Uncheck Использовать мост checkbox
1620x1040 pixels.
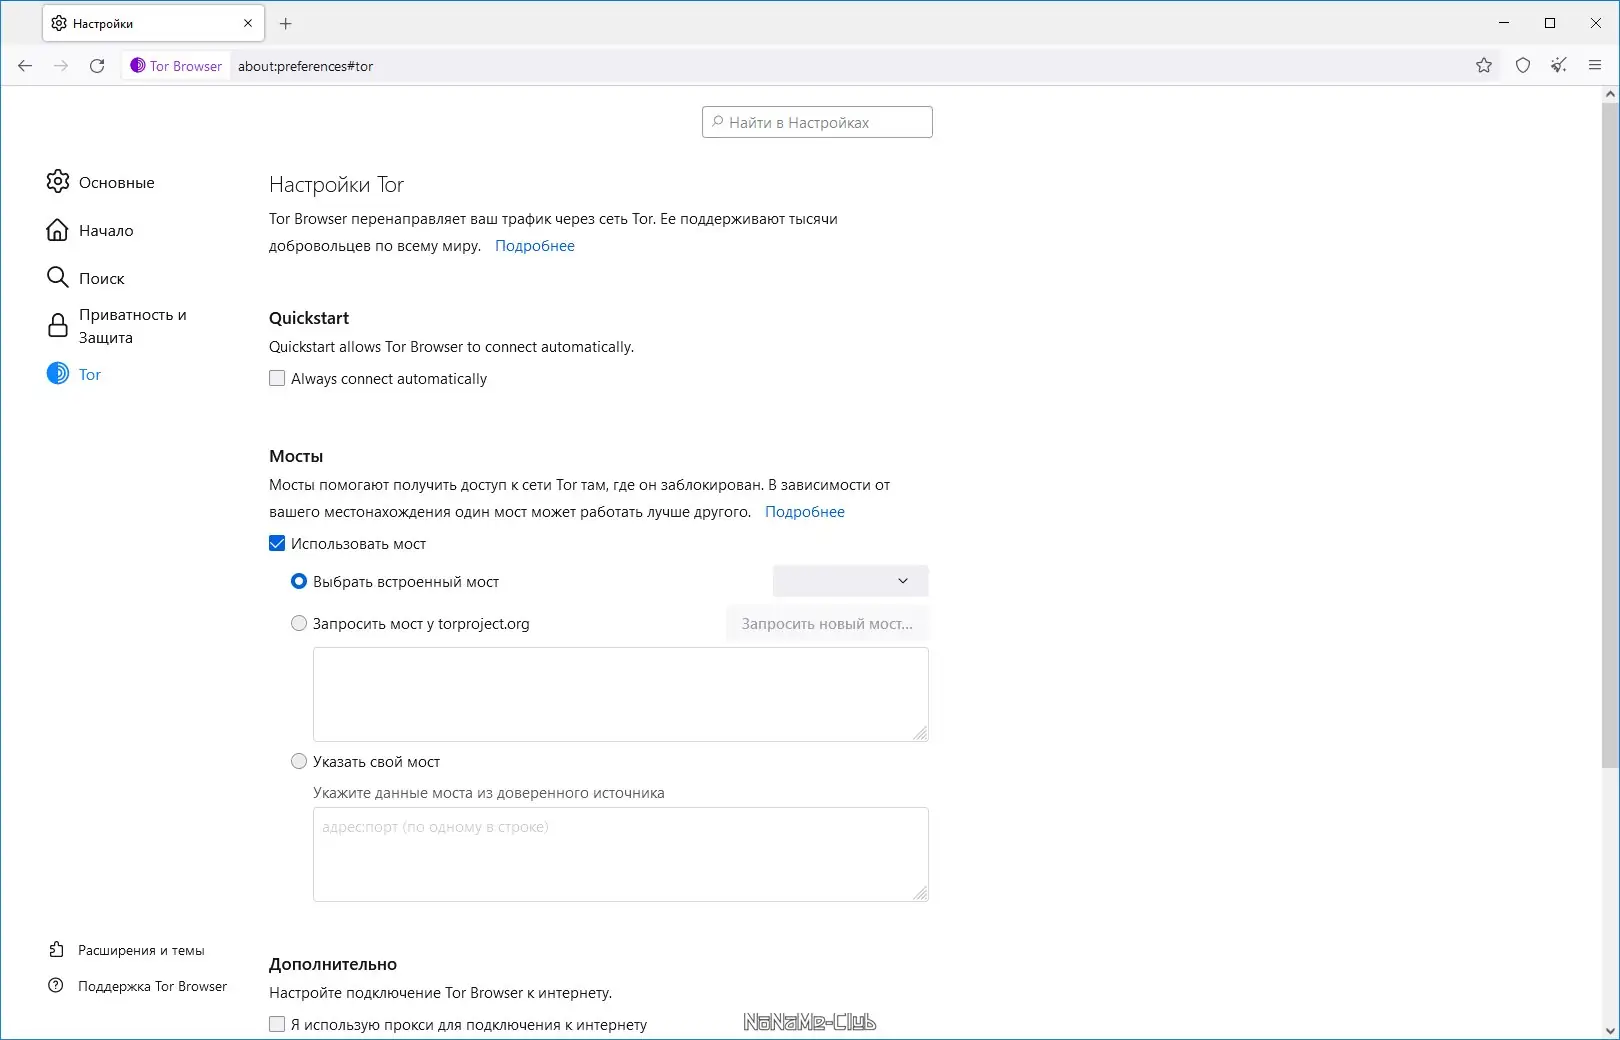[277, 544]
